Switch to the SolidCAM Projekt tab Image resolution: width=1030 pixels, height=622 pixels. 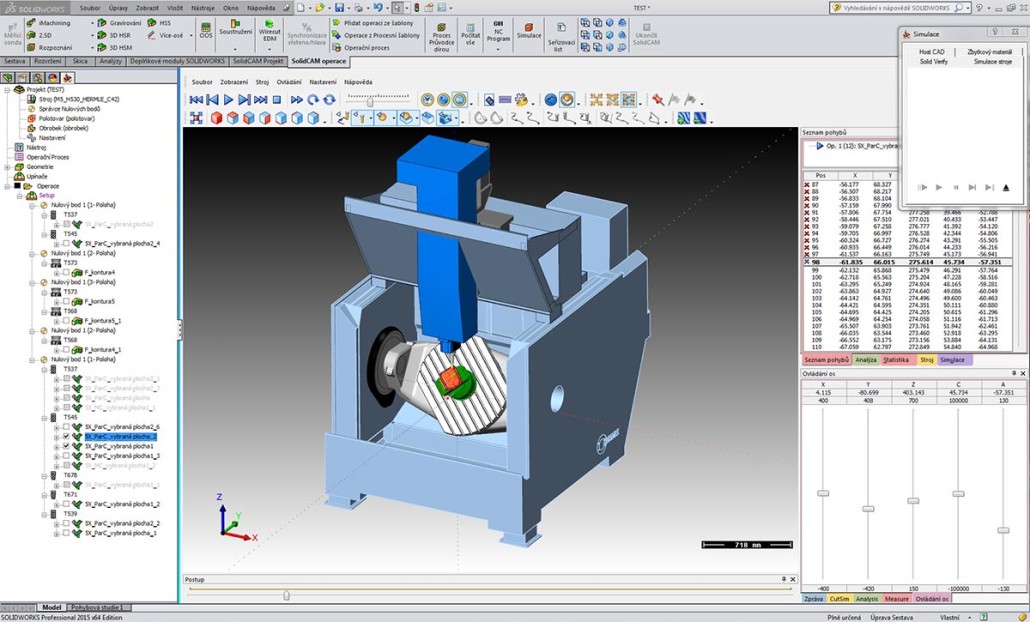coord(258,61)
